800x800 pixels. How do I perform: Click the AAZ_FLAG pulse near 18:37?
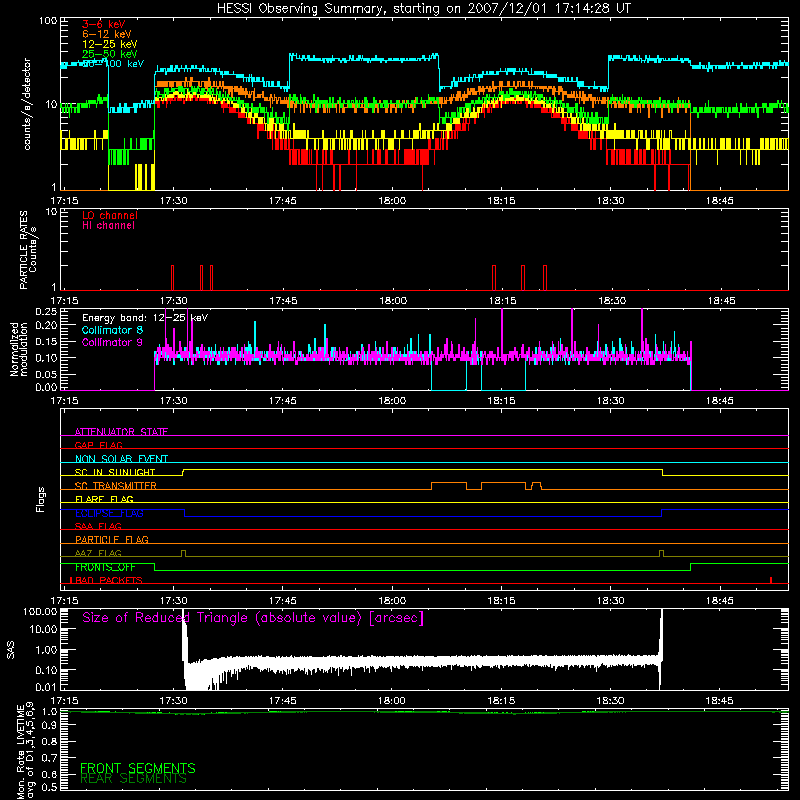coord(662,553)
